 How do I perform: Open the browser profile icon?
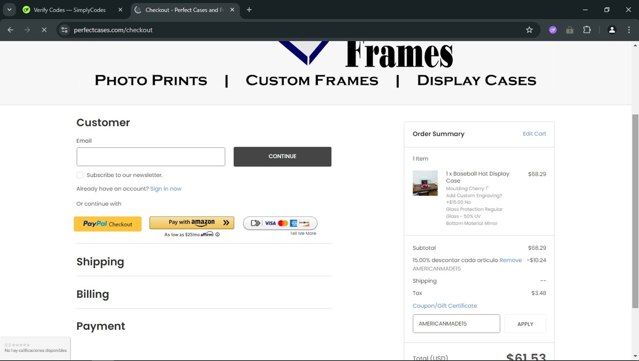click(612, 30)
